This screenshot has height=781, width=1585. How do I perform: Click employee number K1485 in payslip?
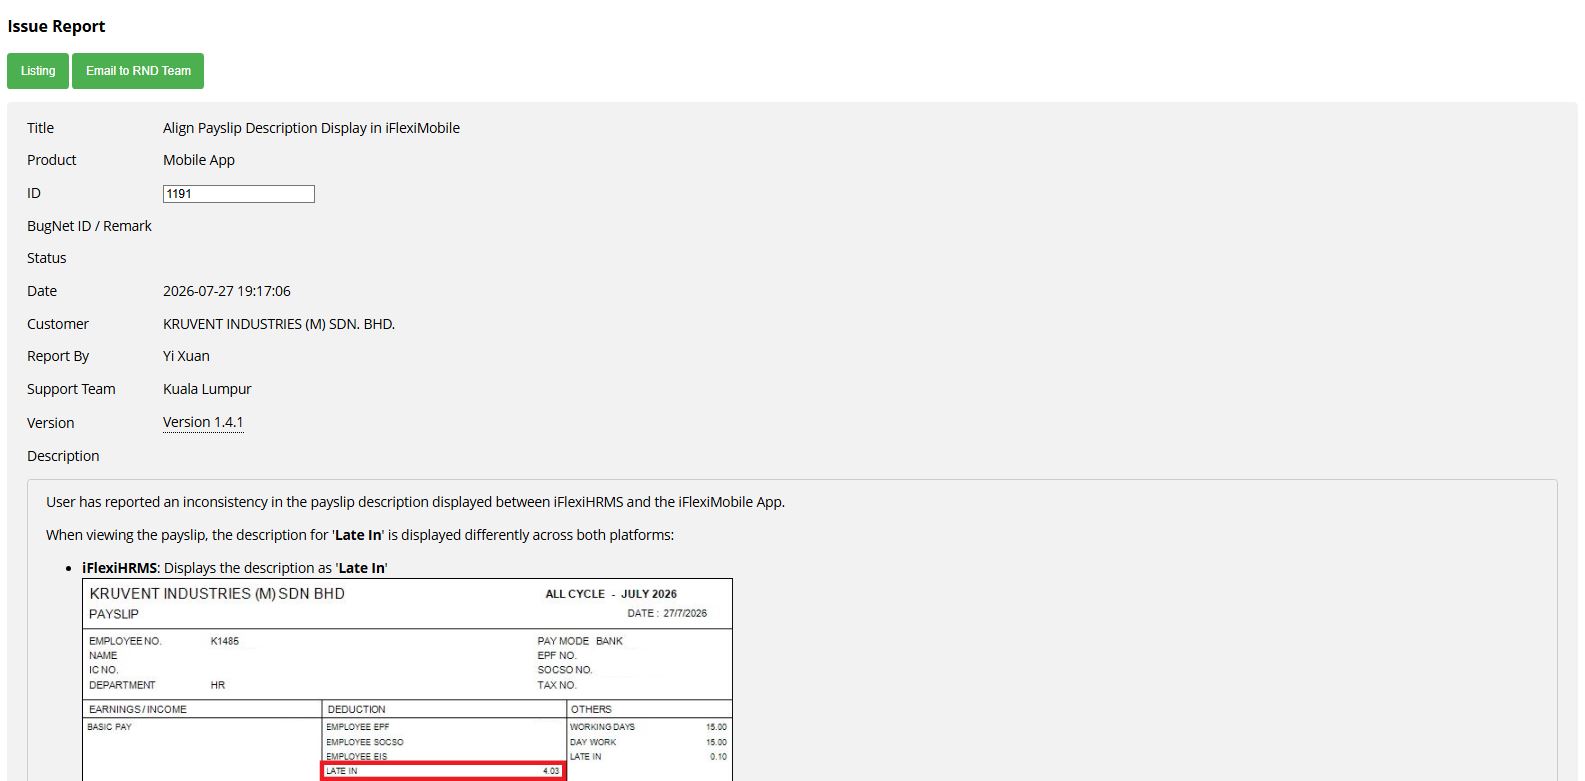point(225,641)
